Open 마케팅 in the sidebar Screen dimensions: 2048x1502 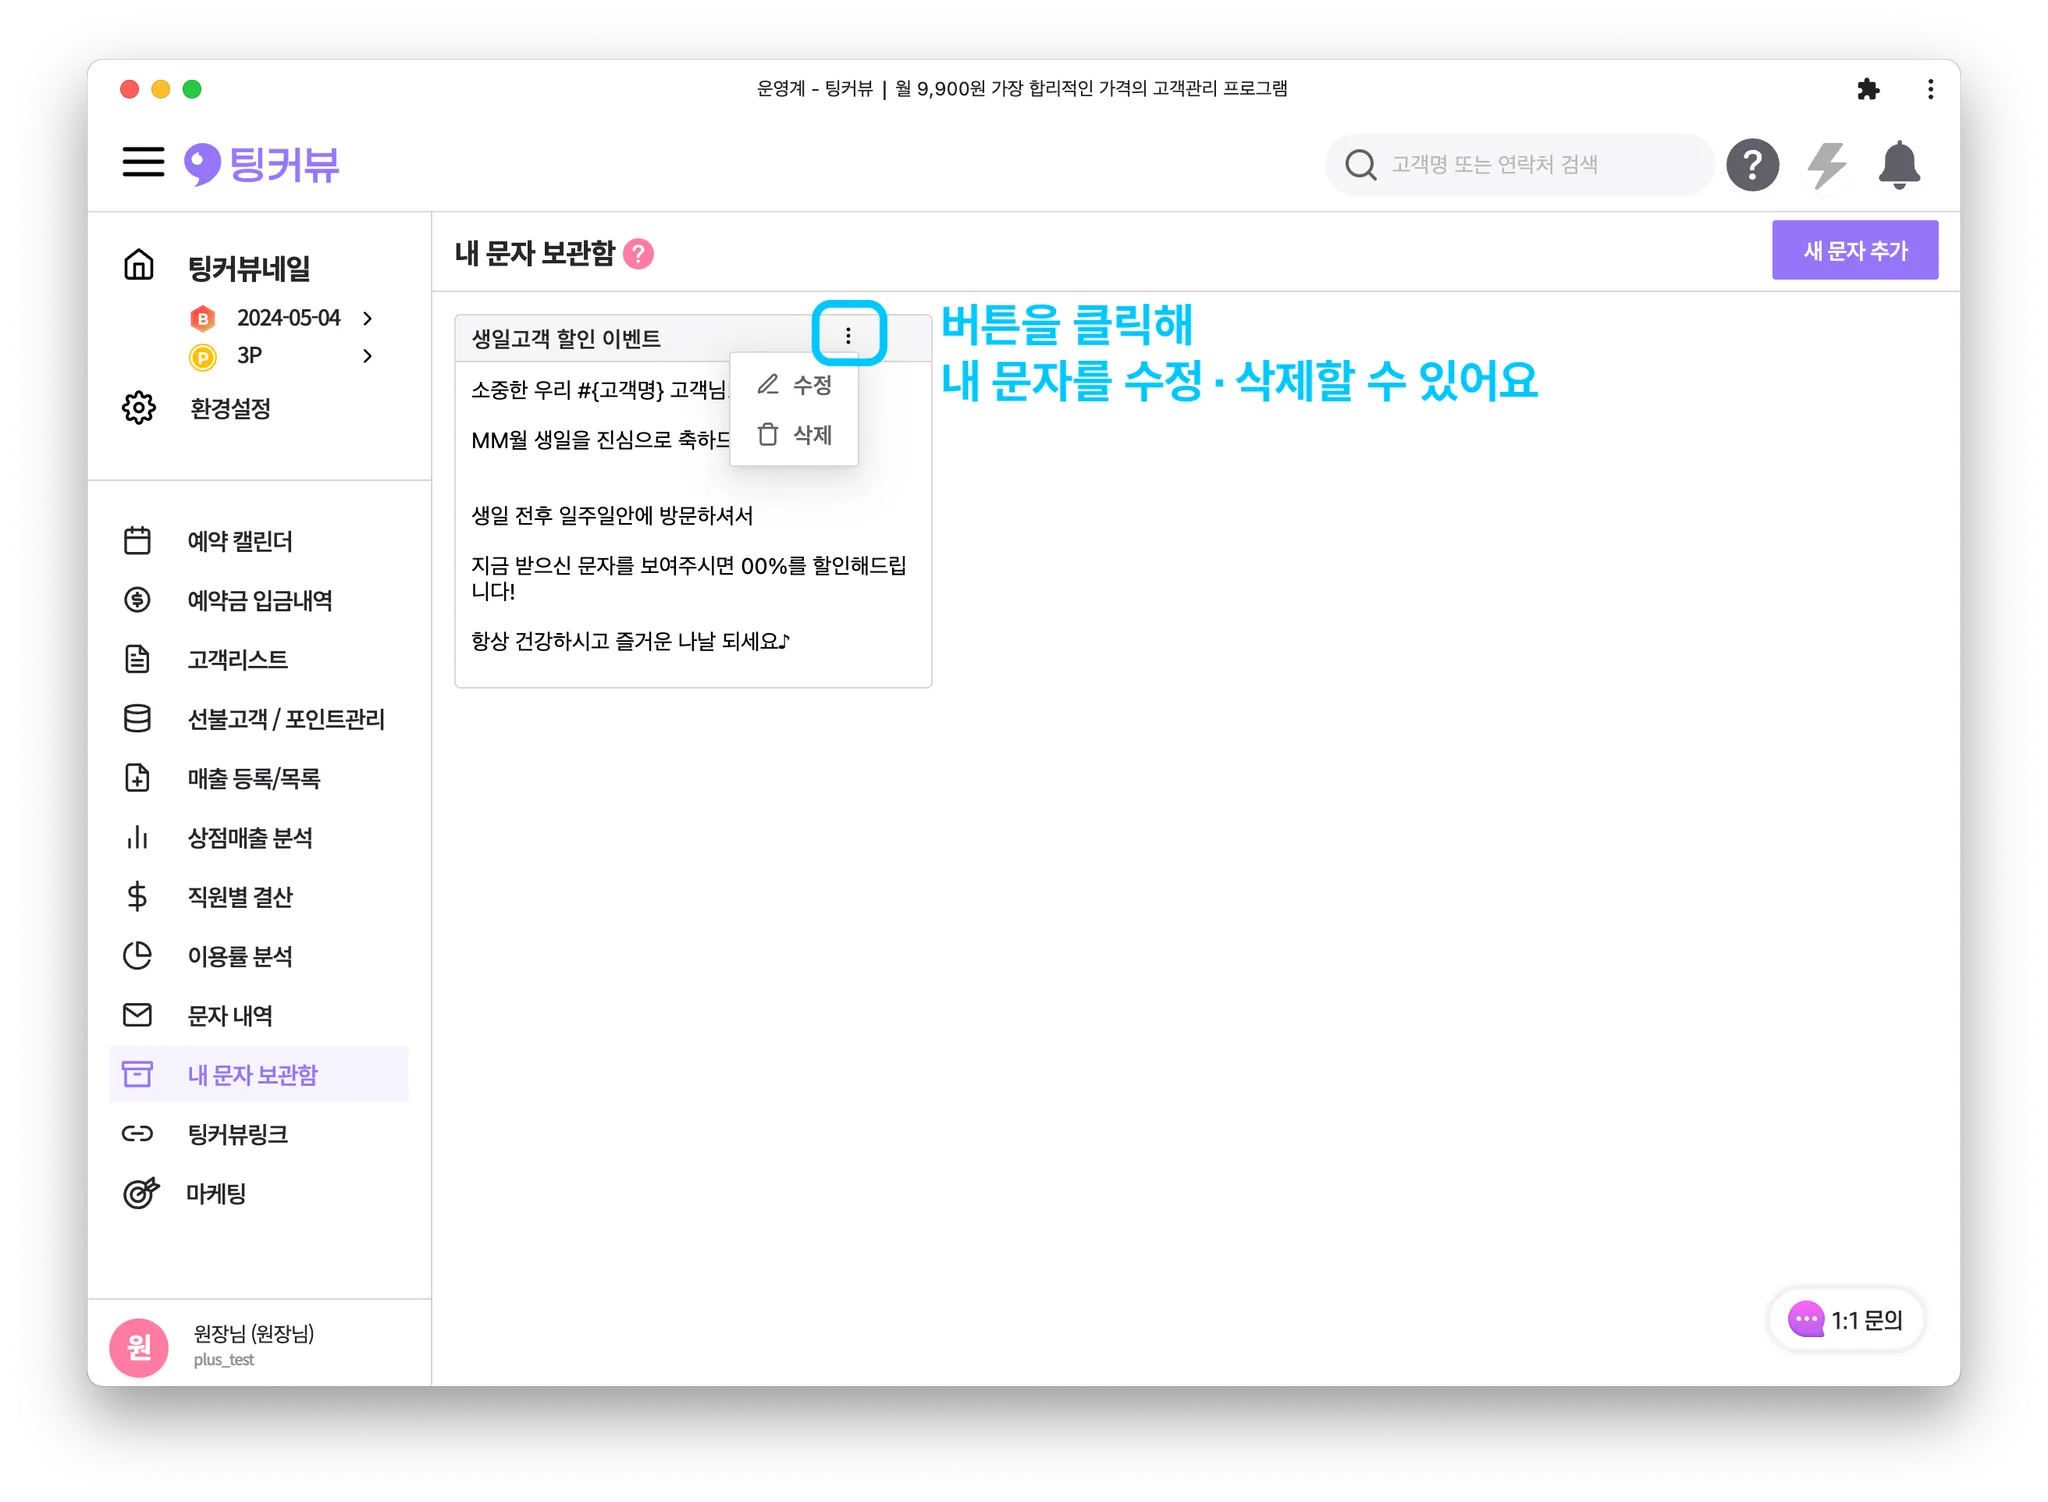[216, 1194]
